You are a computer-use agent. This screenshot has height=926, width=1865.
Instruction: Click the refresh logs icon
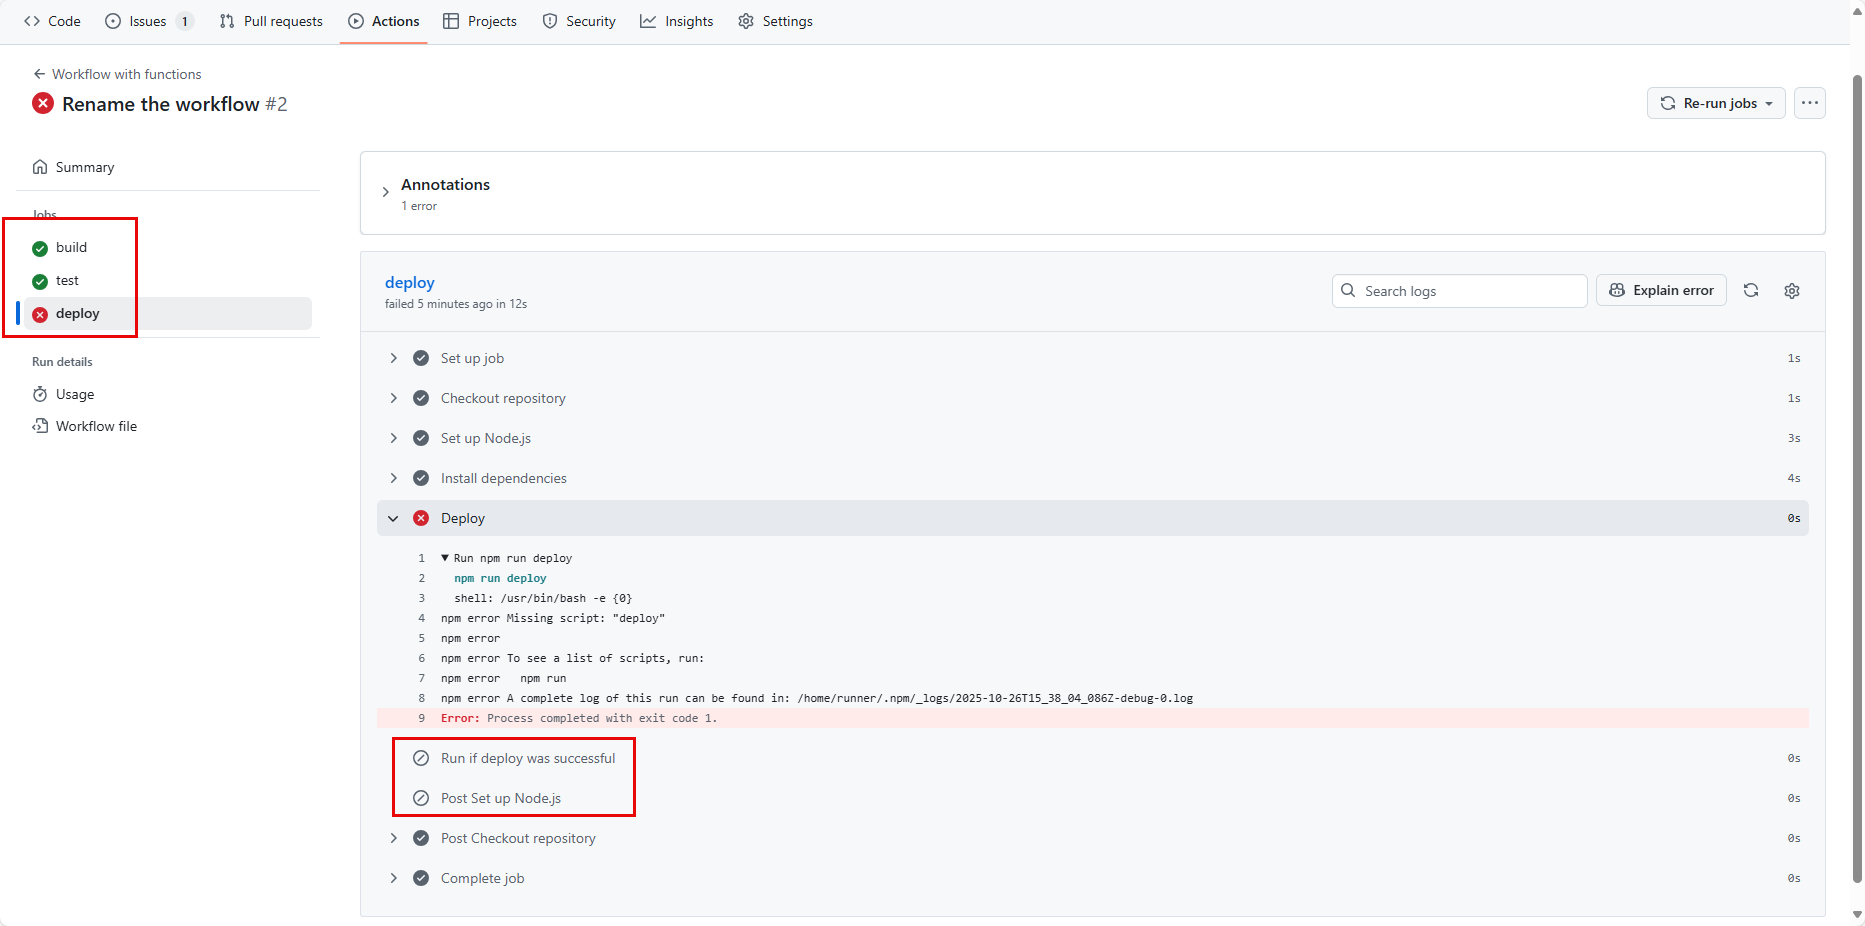(1751, 290)
